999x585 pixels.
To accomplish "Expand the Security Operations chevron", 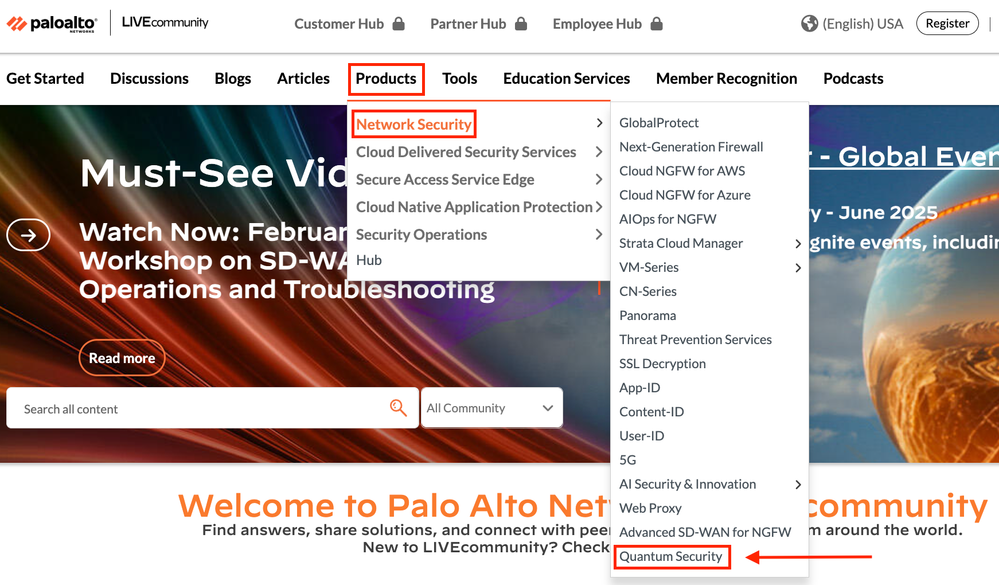I will 599,234.
